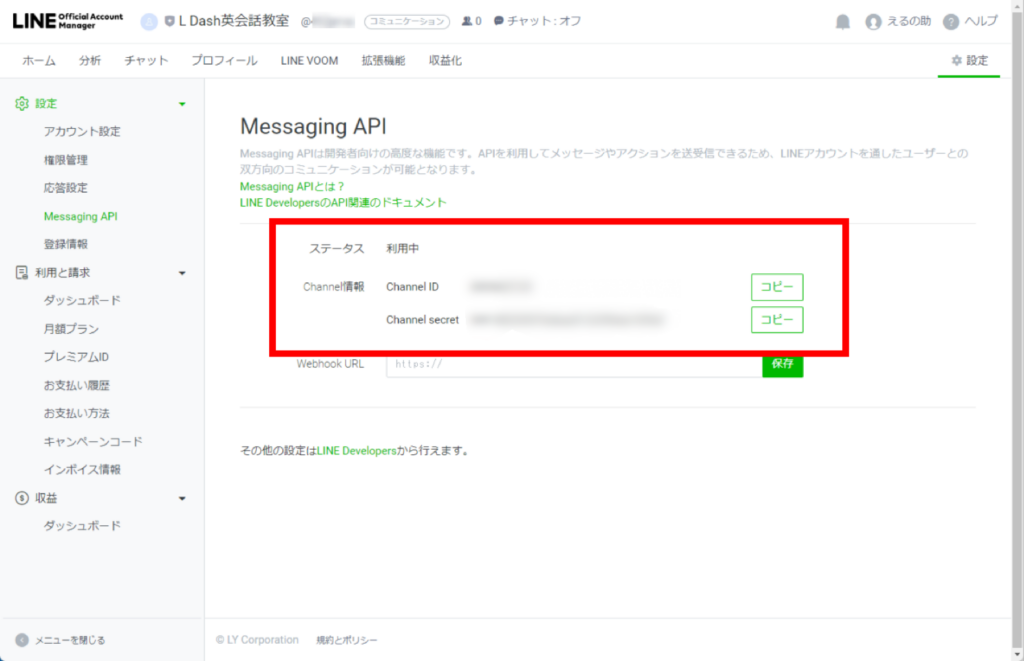Viewport: 1024px width, 661px height.
Task: Open 応答設定 in the sidebar
Action: (65, 188)
